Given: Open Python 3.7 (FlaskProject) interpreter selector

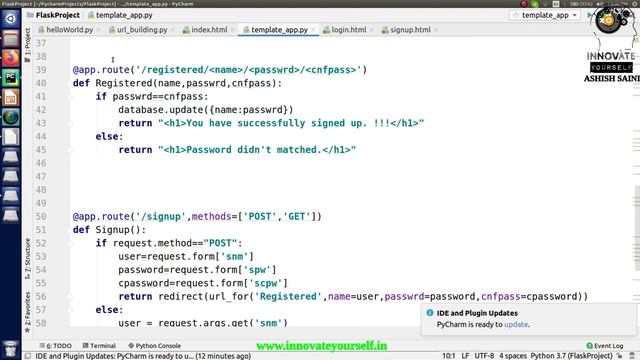Looking at the screenshot, I should (x=571, y=356).
